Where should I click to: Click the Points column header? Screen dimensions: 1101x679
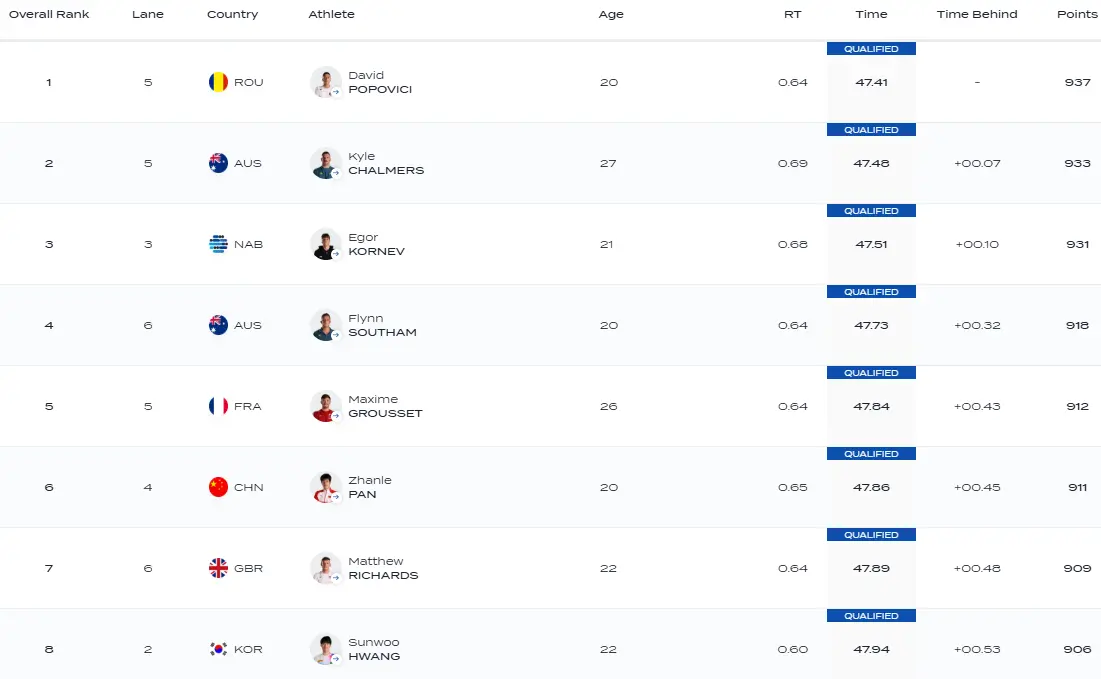click(1077, 14)
